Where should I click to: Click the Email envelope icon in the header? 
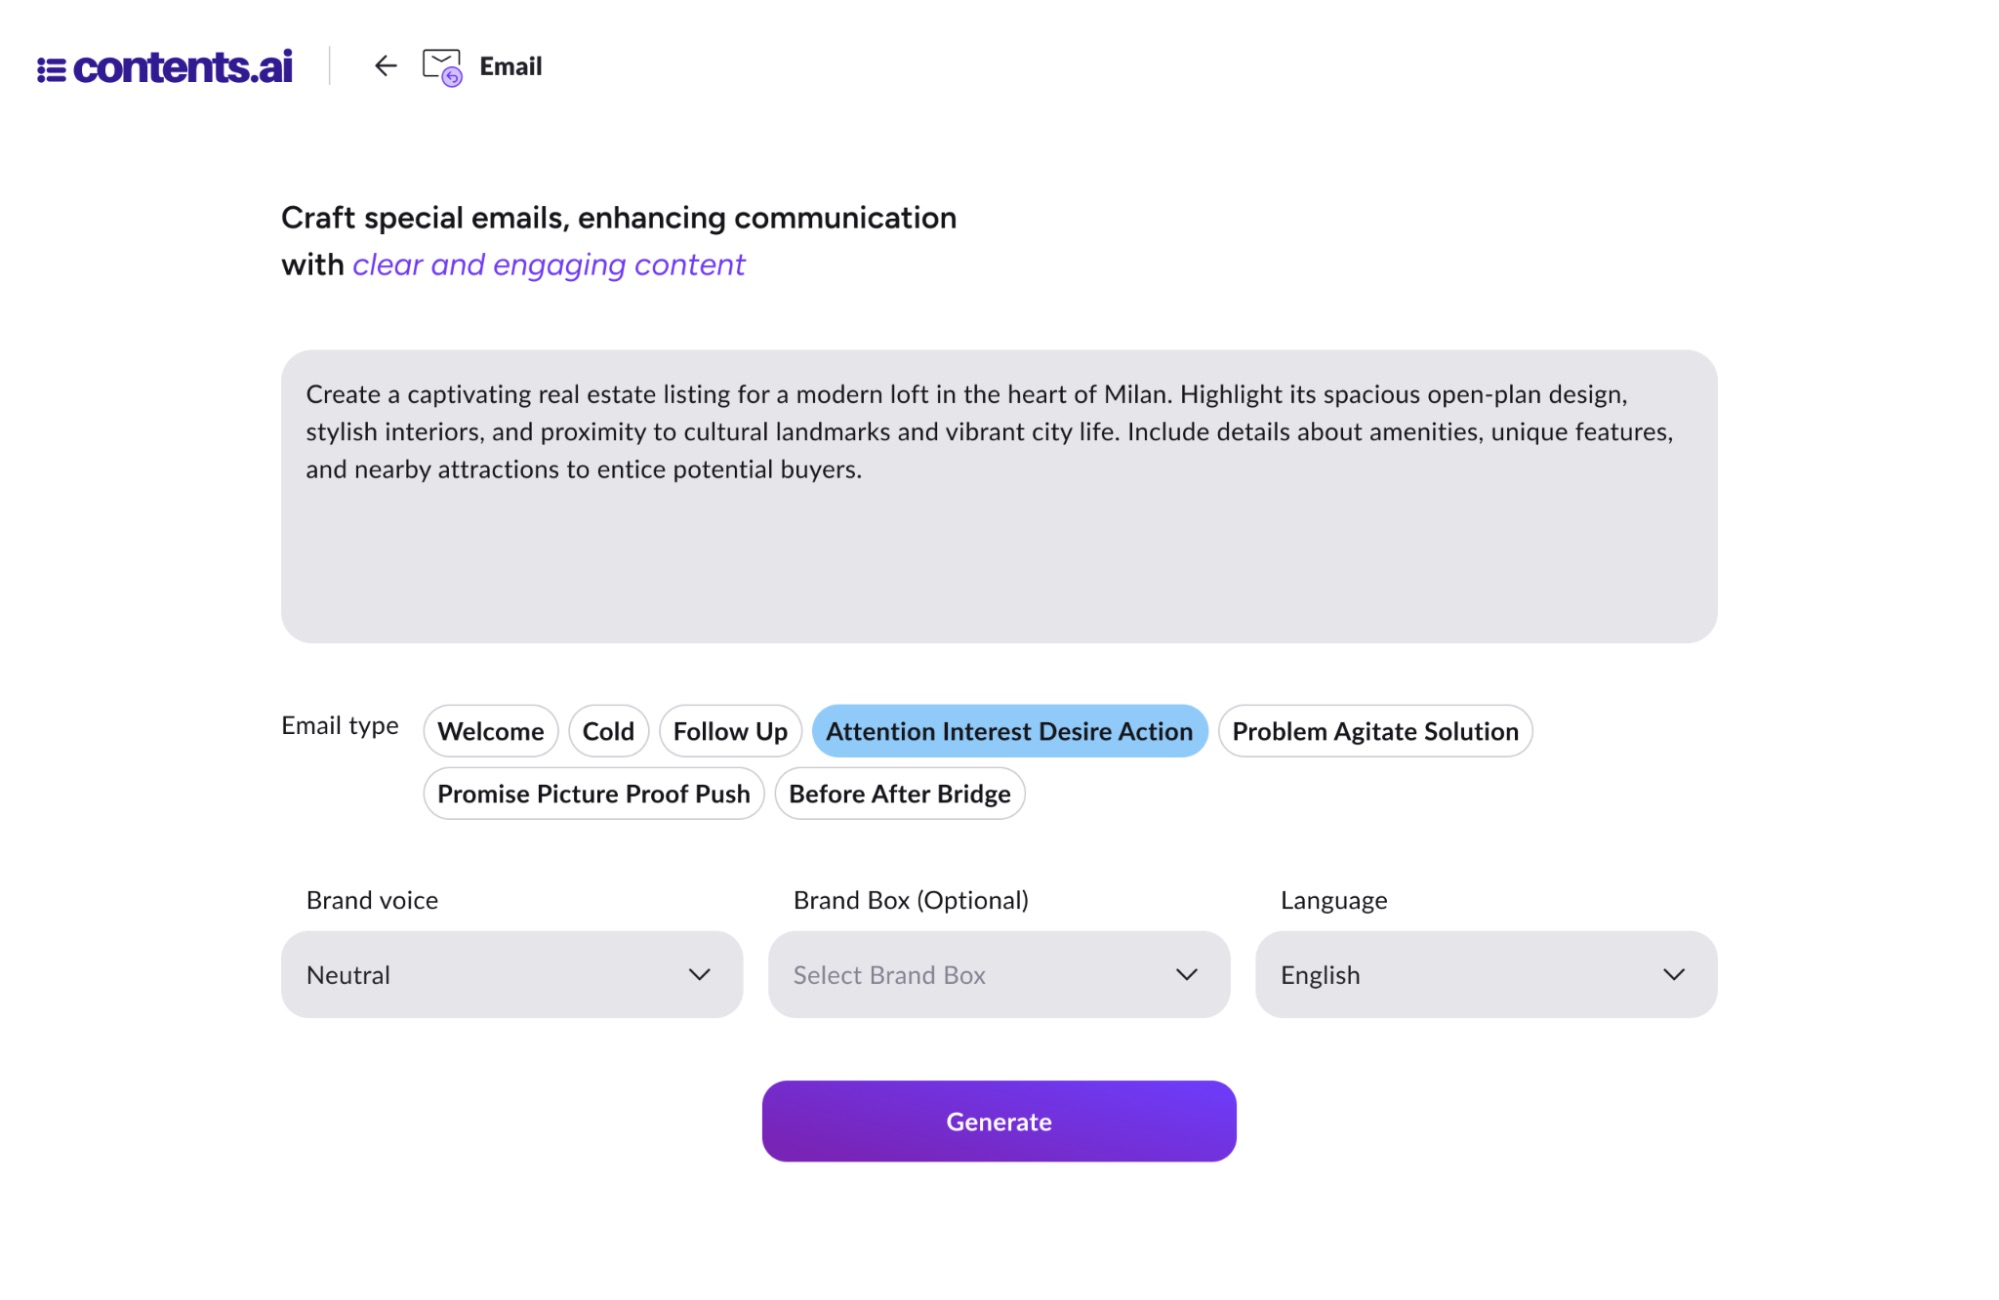pos(441,66)
